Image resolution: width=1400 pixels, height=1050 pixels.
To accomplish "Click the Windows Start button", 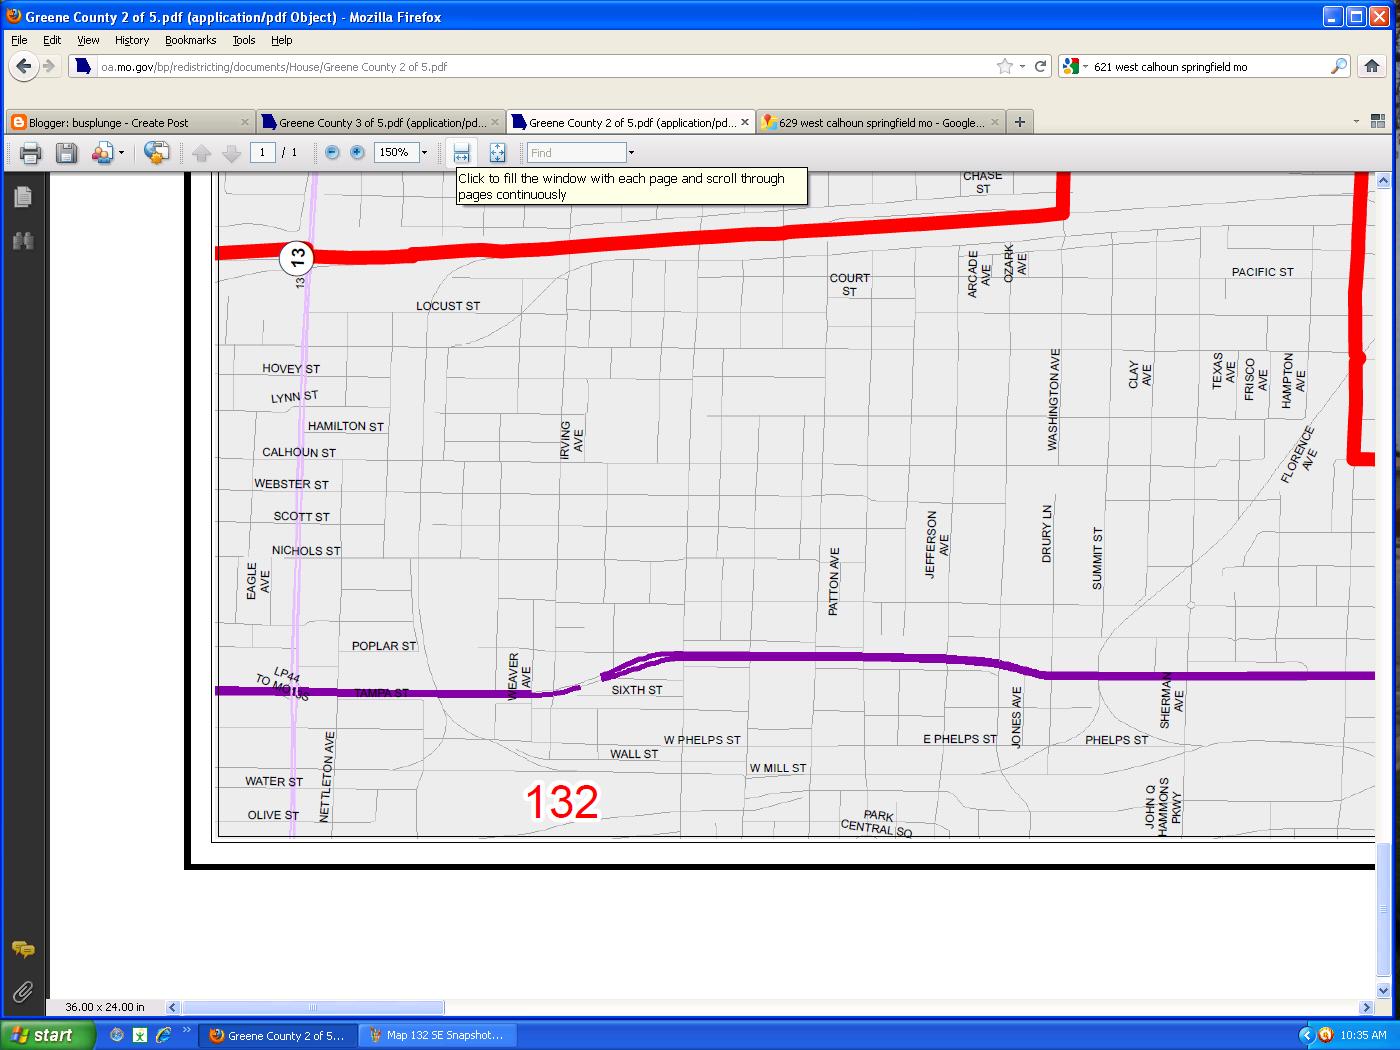I will coord(48,1035).
